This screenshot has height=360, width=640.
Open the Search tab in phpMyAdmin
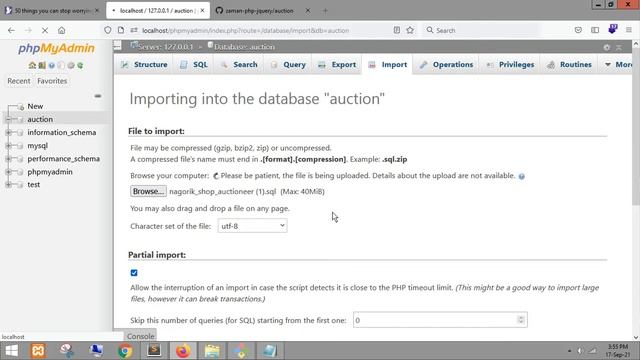239,64
